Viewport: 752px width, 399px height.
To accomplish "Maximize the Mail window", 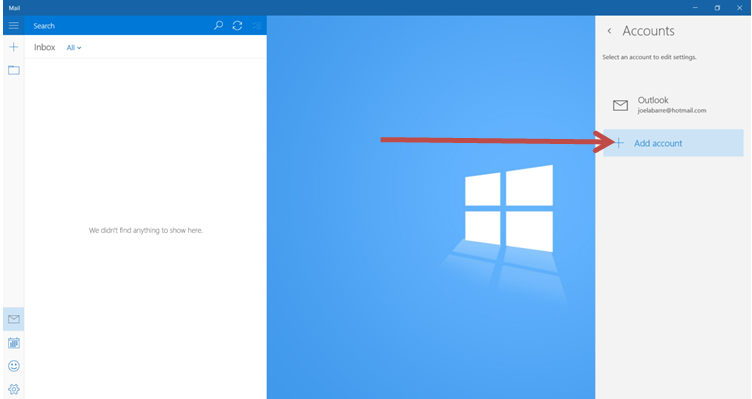I will pos(717,8).
